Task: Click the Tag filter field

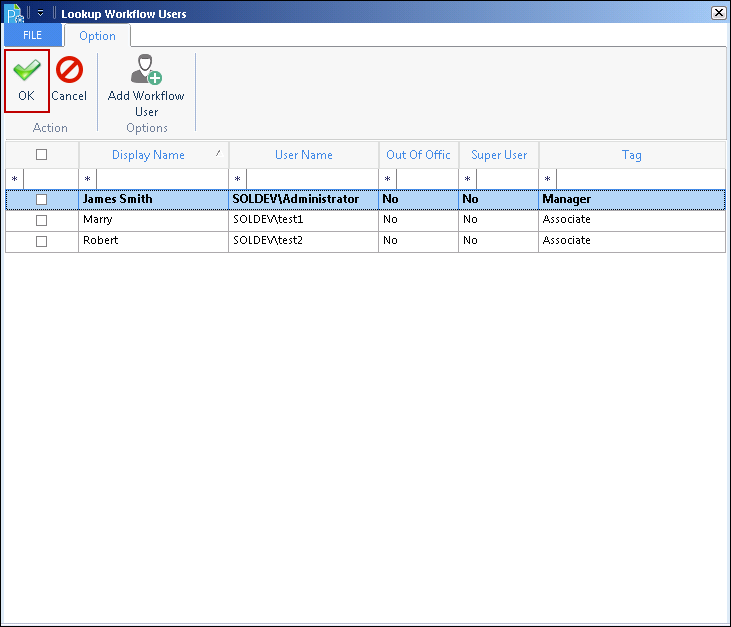Action: tap(641, 179)
